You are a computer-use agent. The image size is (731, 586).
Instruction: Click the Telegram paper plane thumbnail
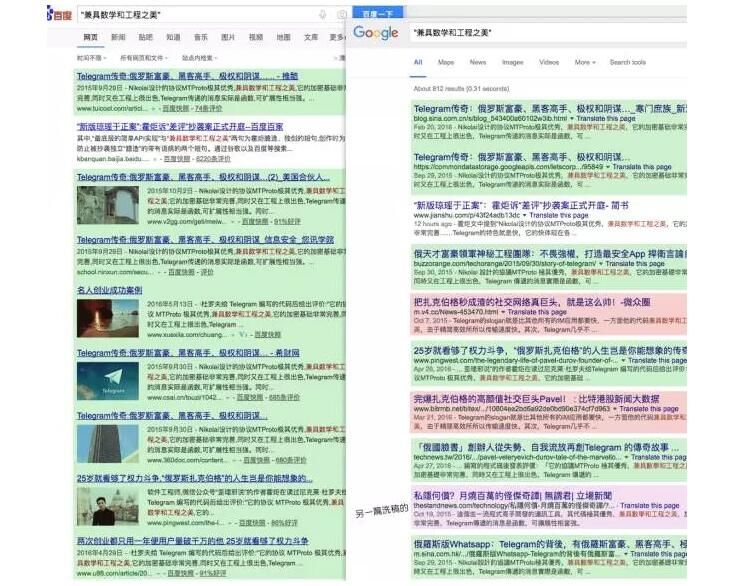pyautogui.click(x=108, y=381)
